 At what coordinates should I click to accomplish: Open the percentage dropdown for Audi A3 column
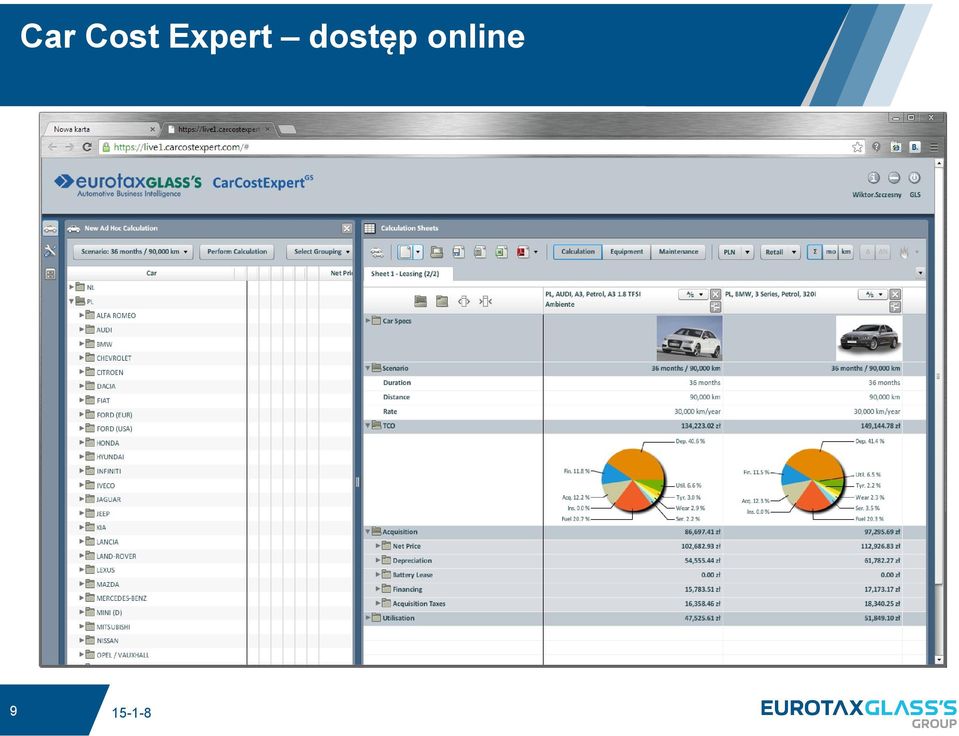tap(693, 294)
